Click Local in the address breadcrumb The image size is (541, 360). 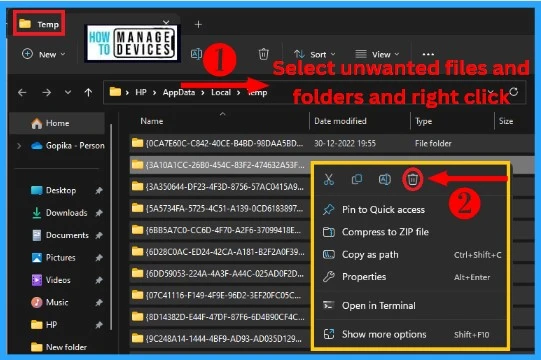click(221, 92)
